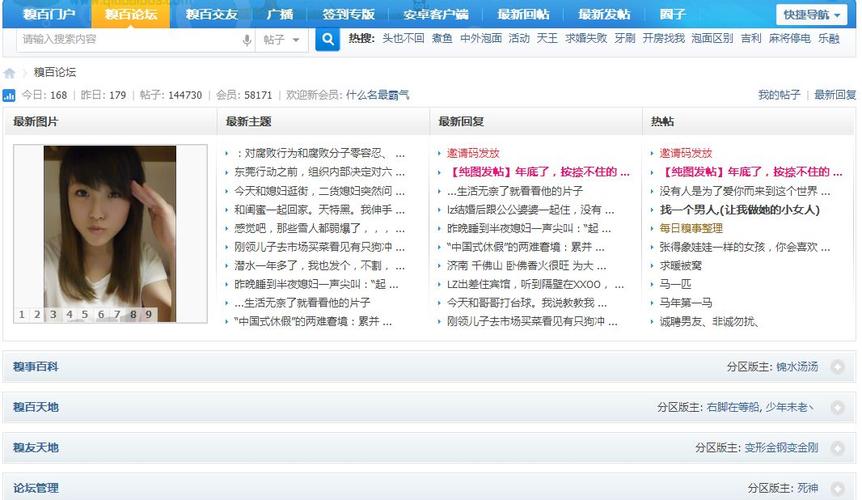Collapse the 论坛管理 section toggle icon
This screenshot has width=862, height=500.
coord(837,488)
